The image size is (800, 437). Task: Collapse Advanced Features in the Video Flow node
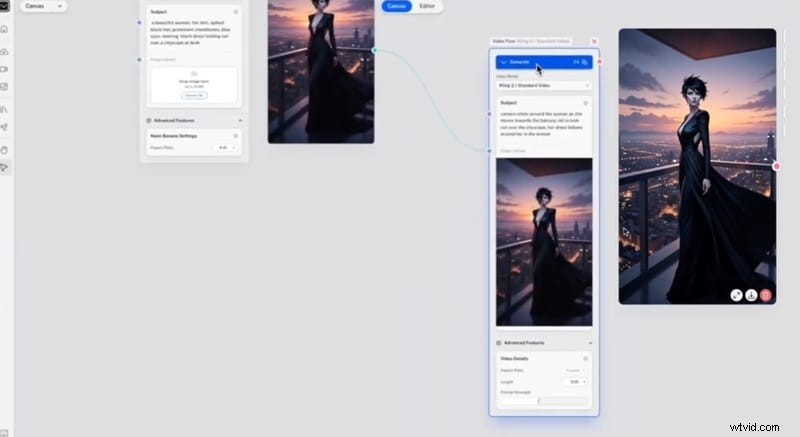point(589,342)
